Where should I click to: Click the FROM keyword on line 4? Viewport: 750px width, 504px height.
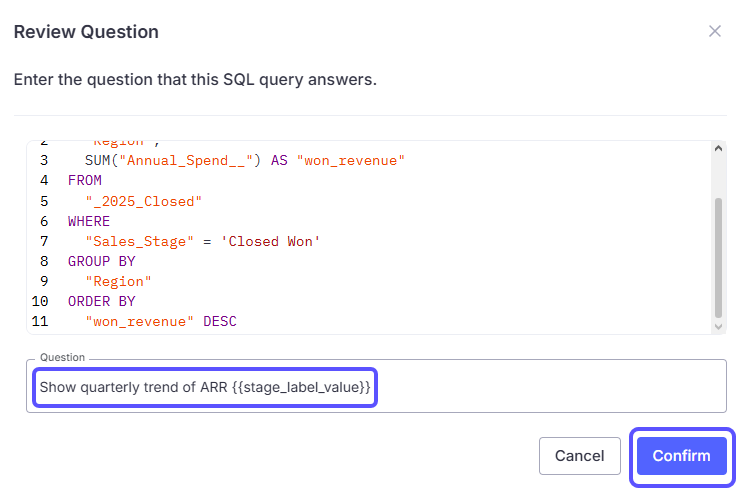pyautogui.click(x=85, y=180)
